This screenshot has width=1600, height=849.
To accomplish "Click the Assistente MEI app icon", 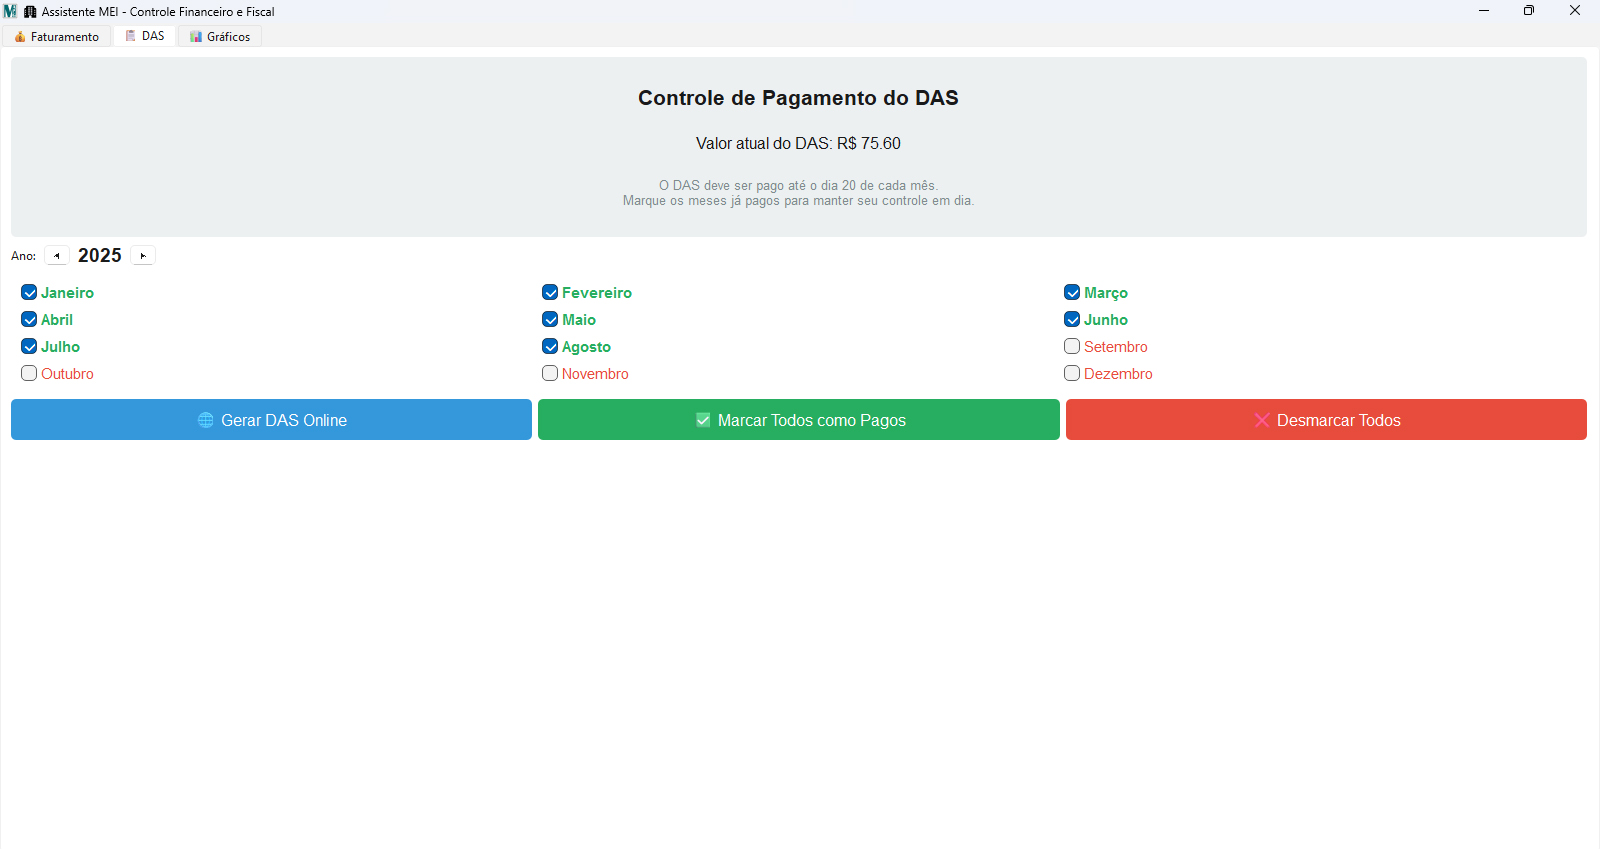I will click(x=10, y=11).
